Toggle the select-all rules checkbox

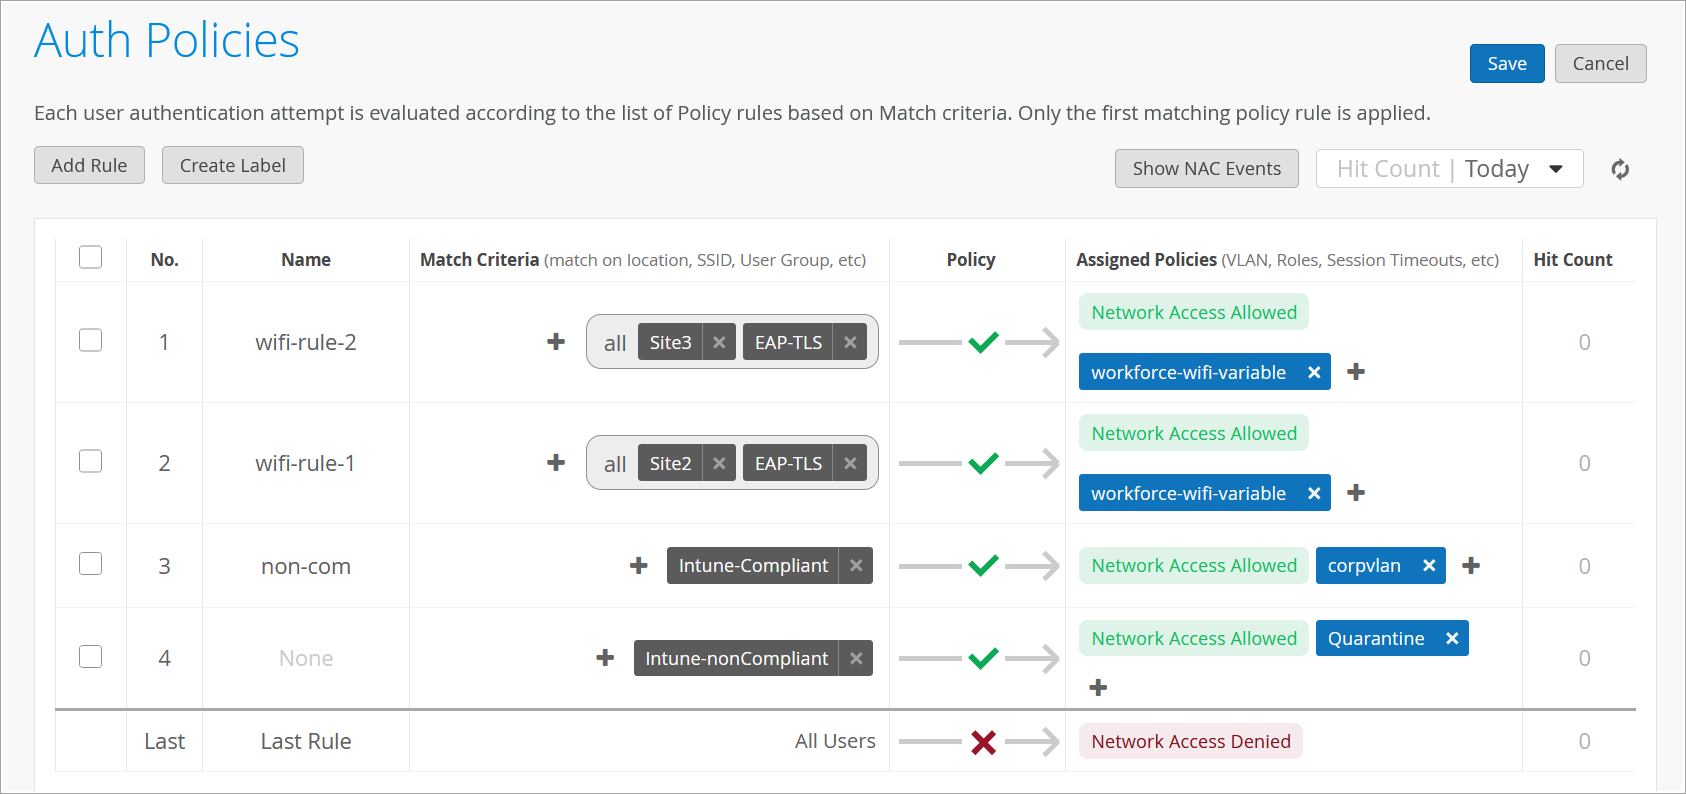(x=91, y=257)
